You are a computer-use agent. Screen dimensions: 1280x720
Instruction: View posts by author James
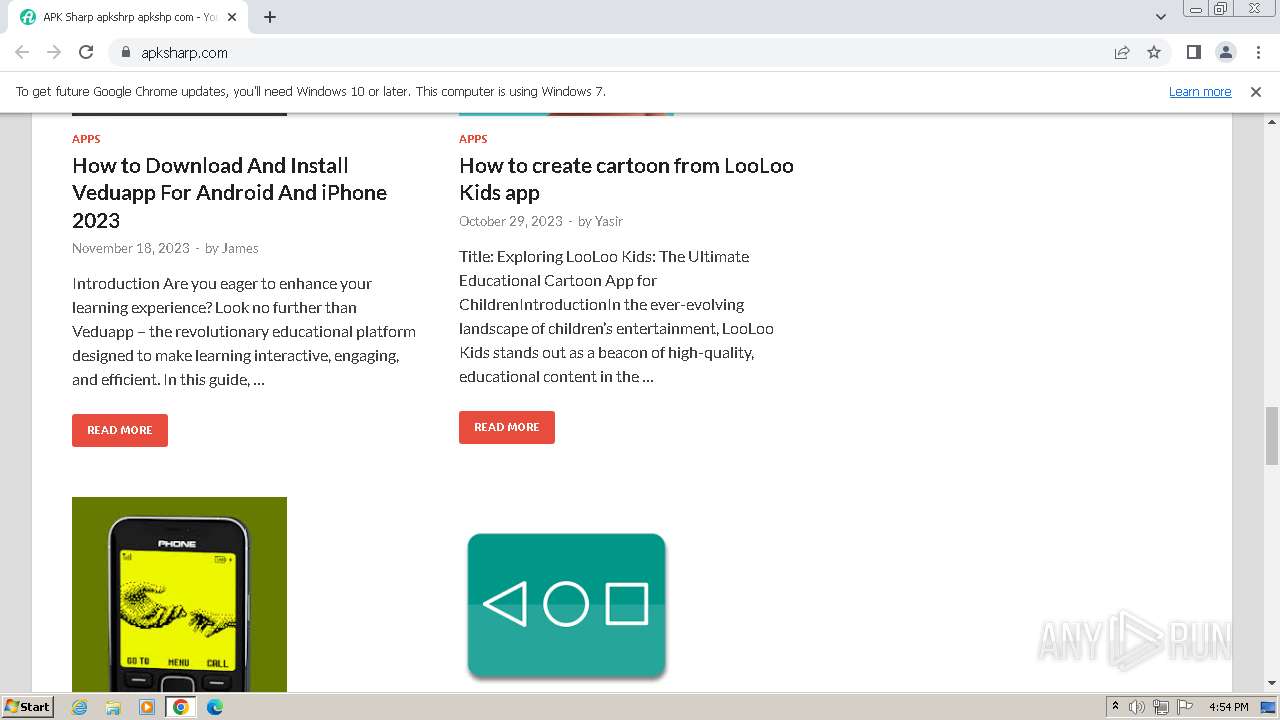coord(240,248)
